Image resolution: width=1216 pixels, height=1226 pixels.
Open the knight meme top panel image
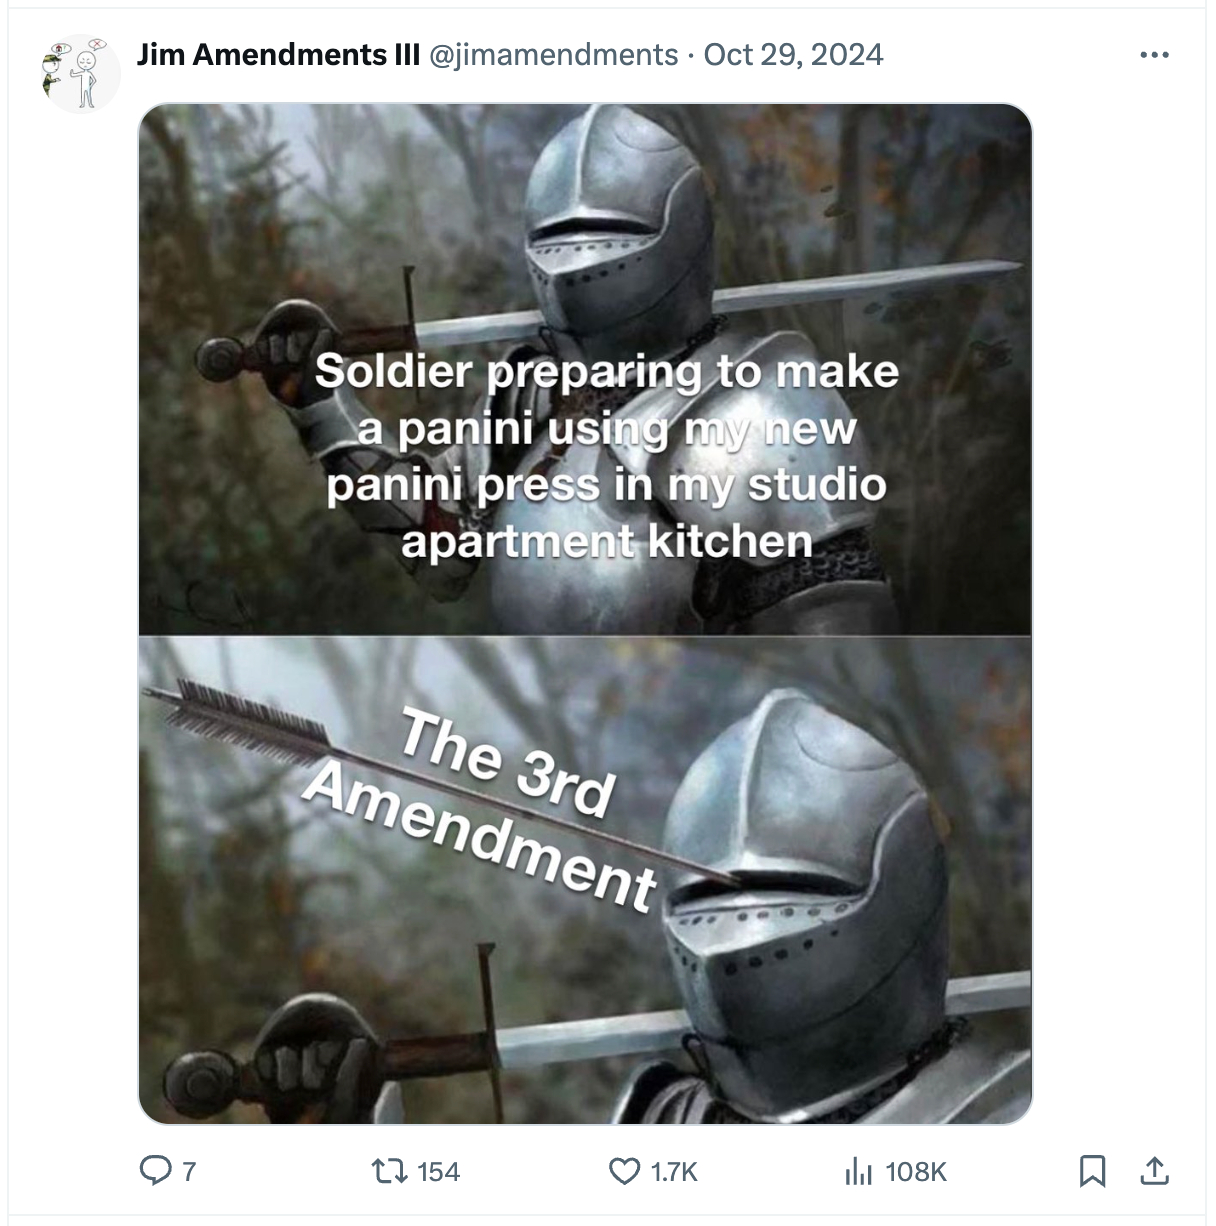coord(585,369)
